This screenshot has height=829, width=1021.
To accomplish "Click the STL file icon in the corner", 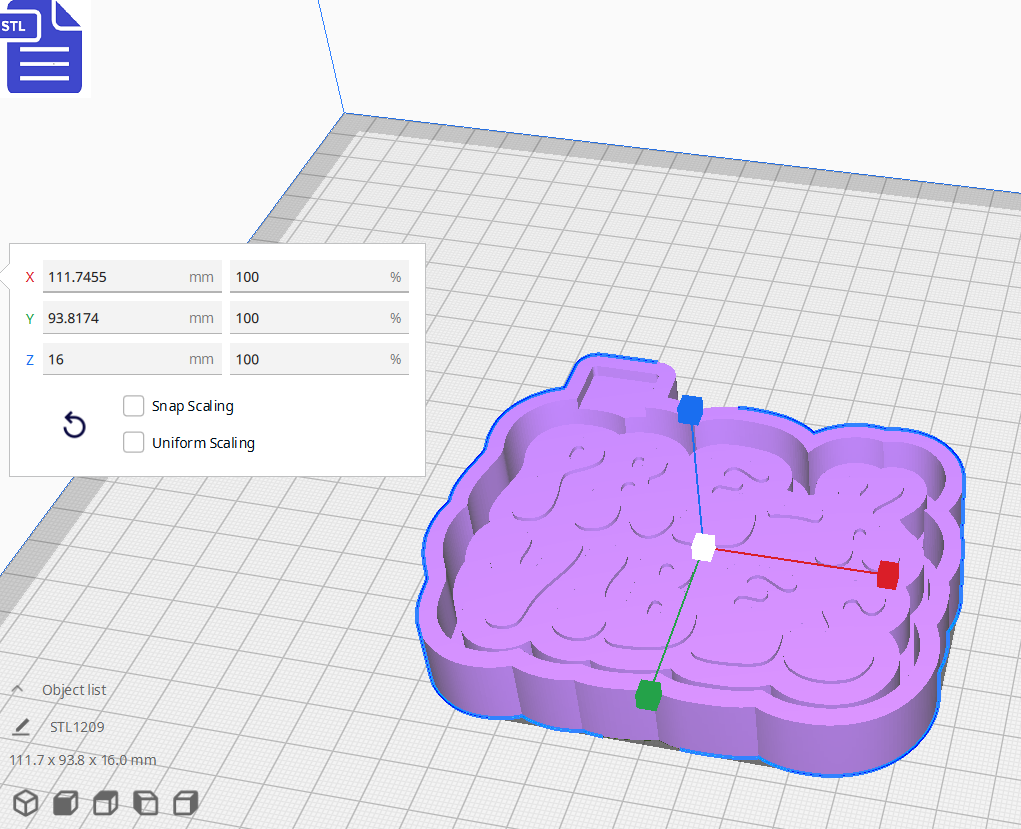I will click(44, 47).
